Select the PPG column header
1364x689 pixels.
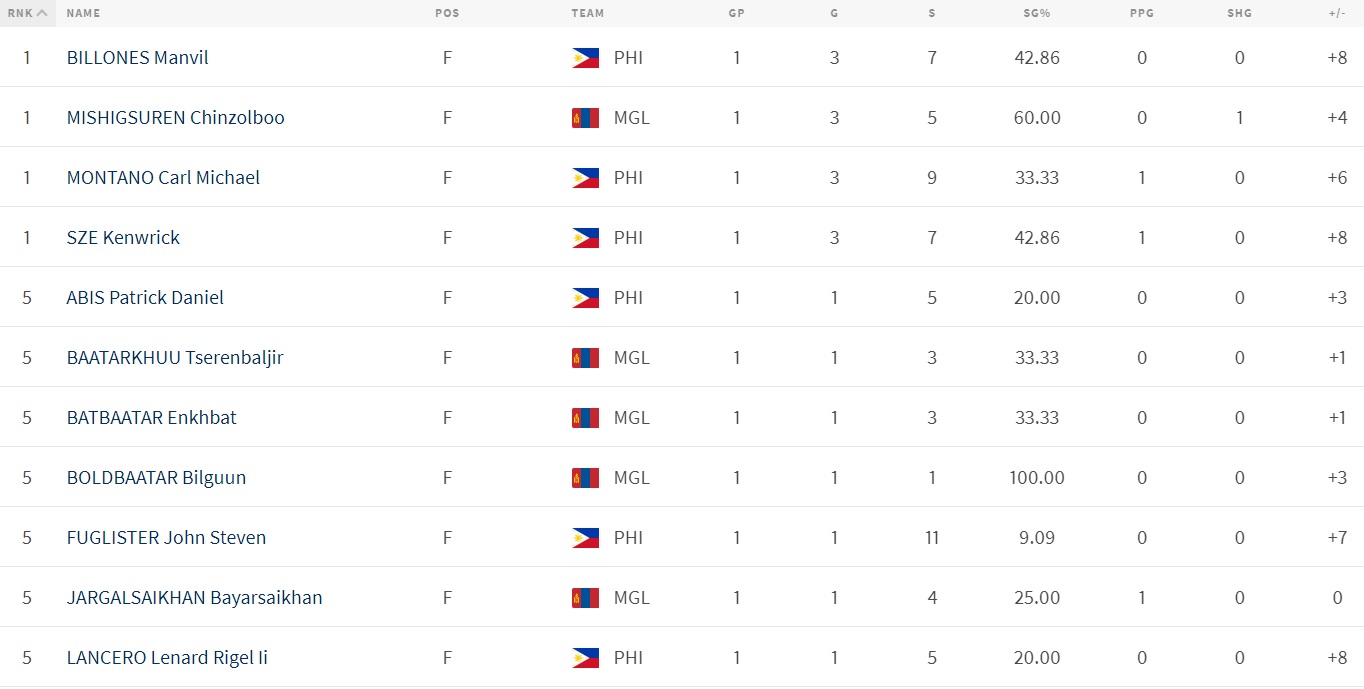pyautogui.click(x=1141, y=14)
